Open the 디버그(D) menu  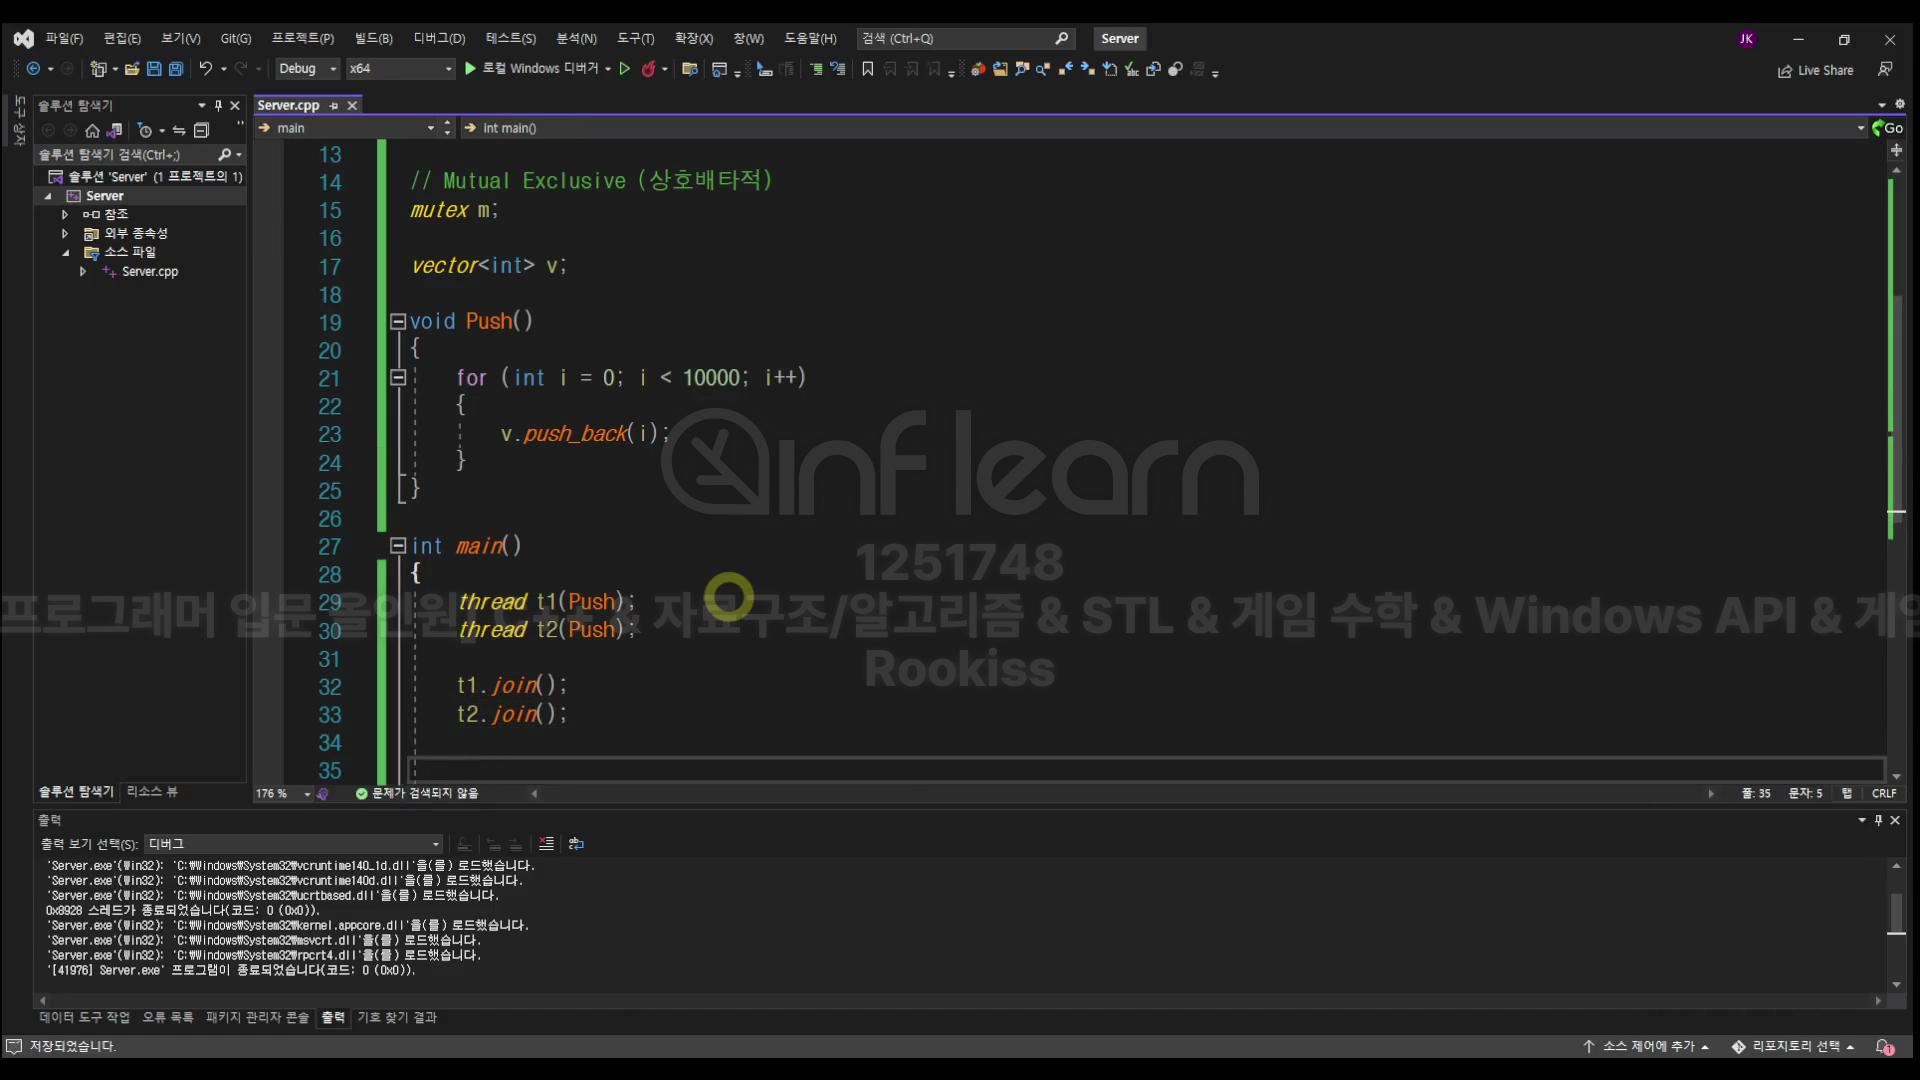(439, 39)
